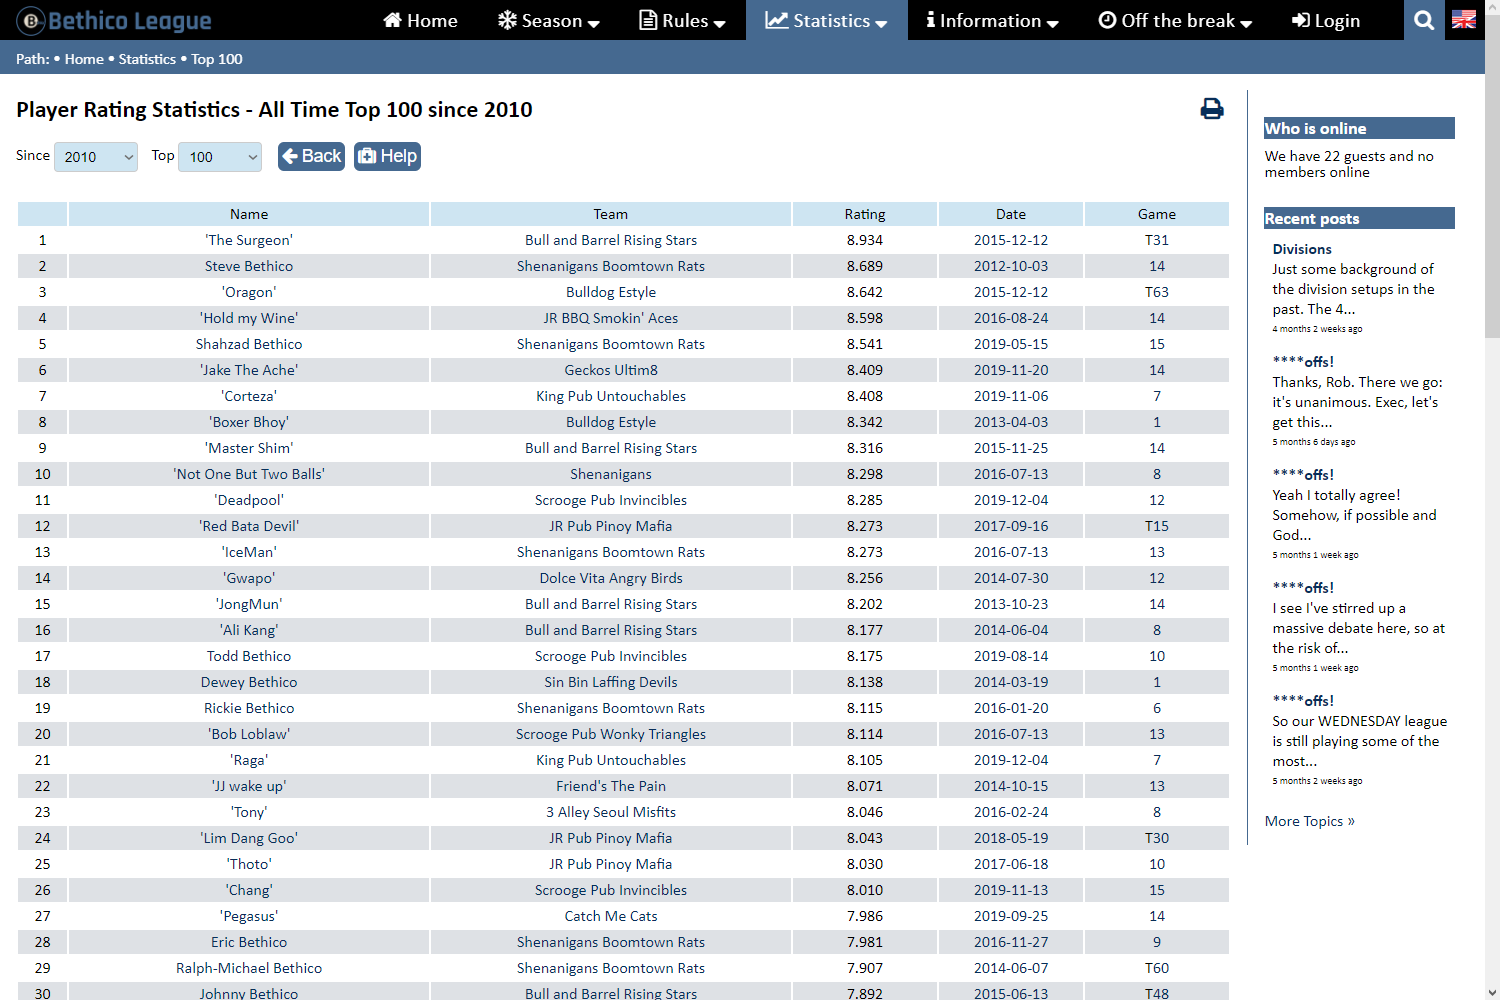Open player 'The Surgeon' profile link

pyautogui.click(x=249, y=240)
